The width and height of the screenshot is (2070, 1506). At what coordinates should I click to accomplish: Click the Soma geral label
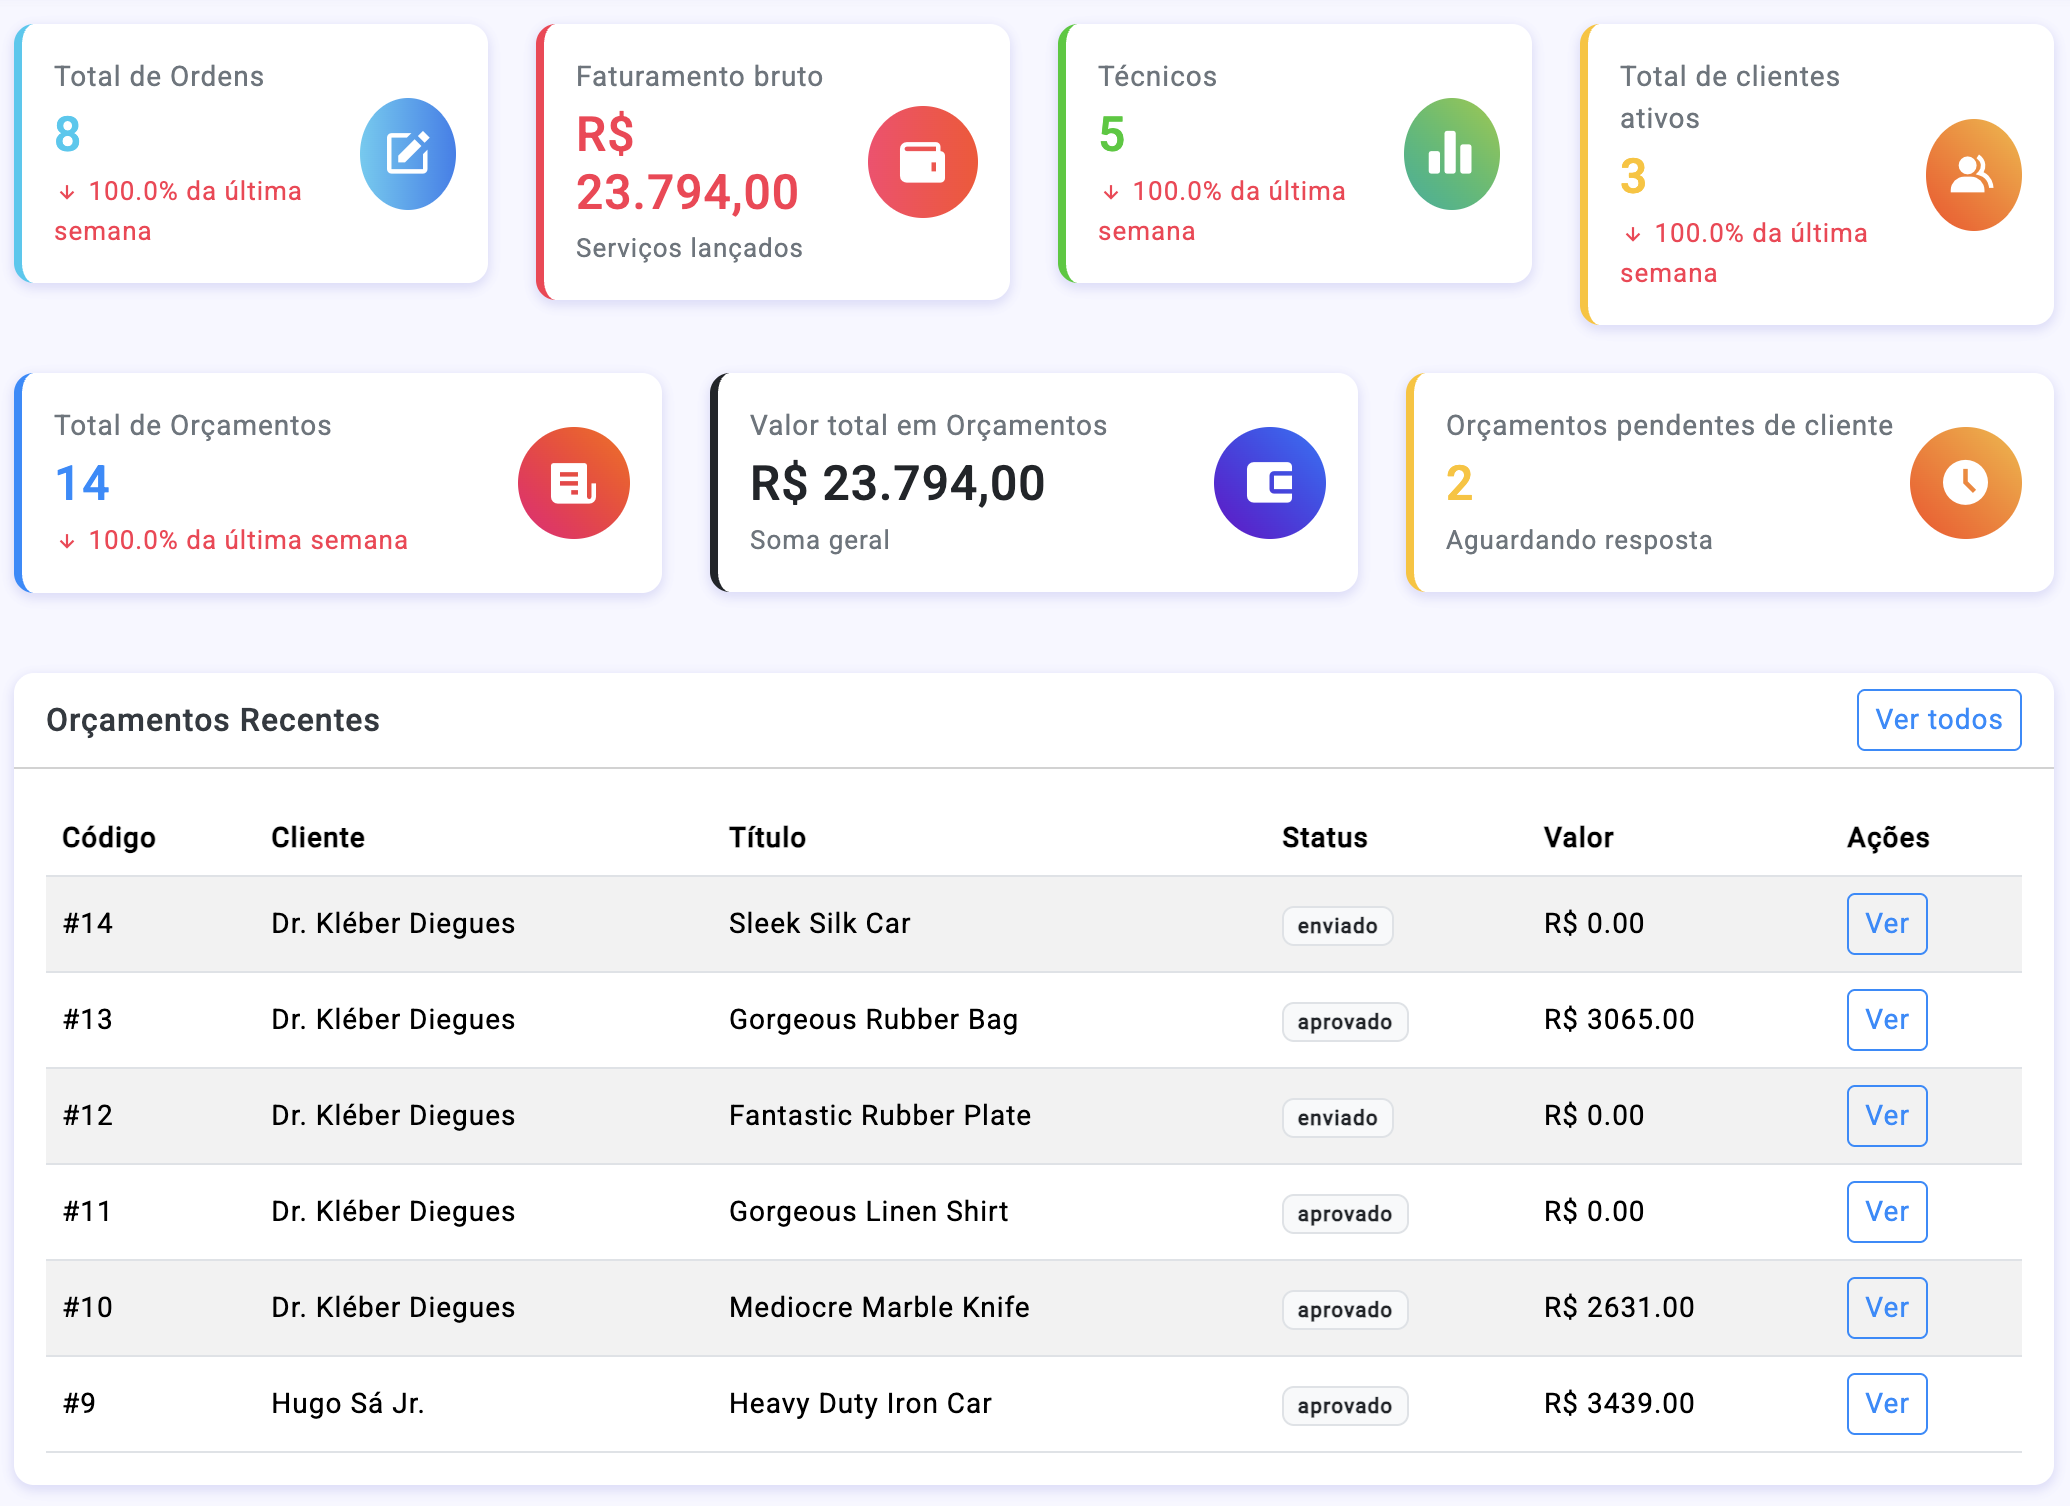click(x=820, y=540)
